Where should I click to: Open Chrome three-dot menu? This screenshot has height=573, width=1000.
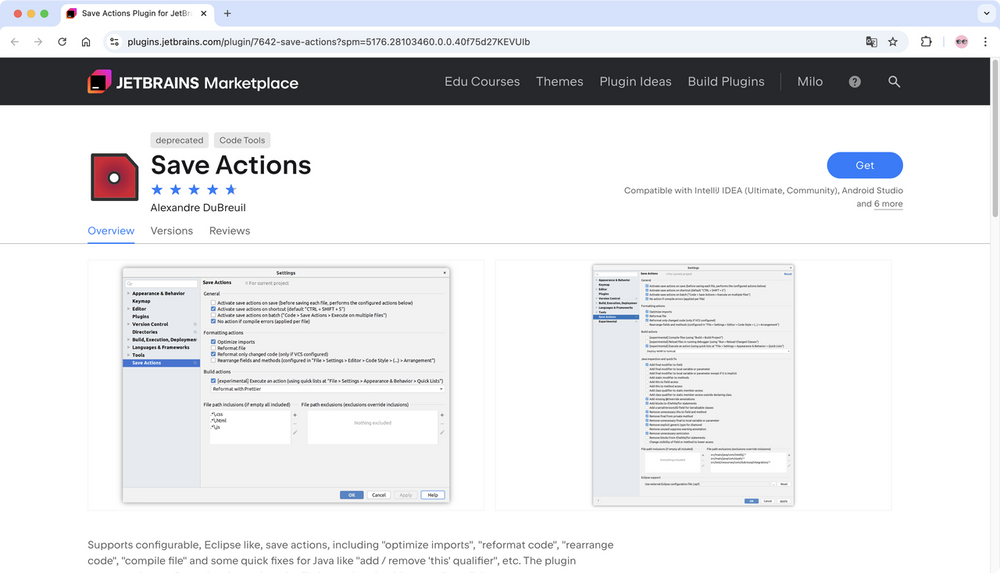(985, 42)
